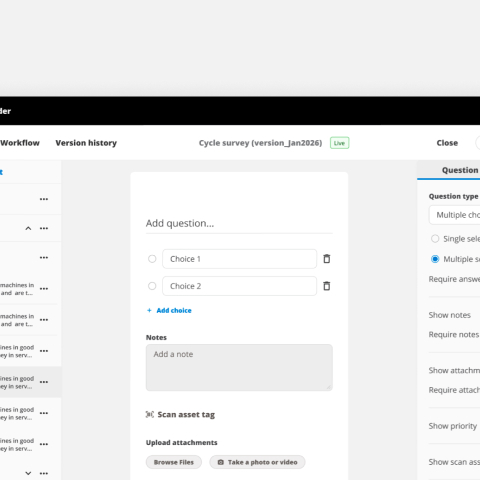
Task: Delete Choice 2 with its trash icon
Action: tap(327, 286)
